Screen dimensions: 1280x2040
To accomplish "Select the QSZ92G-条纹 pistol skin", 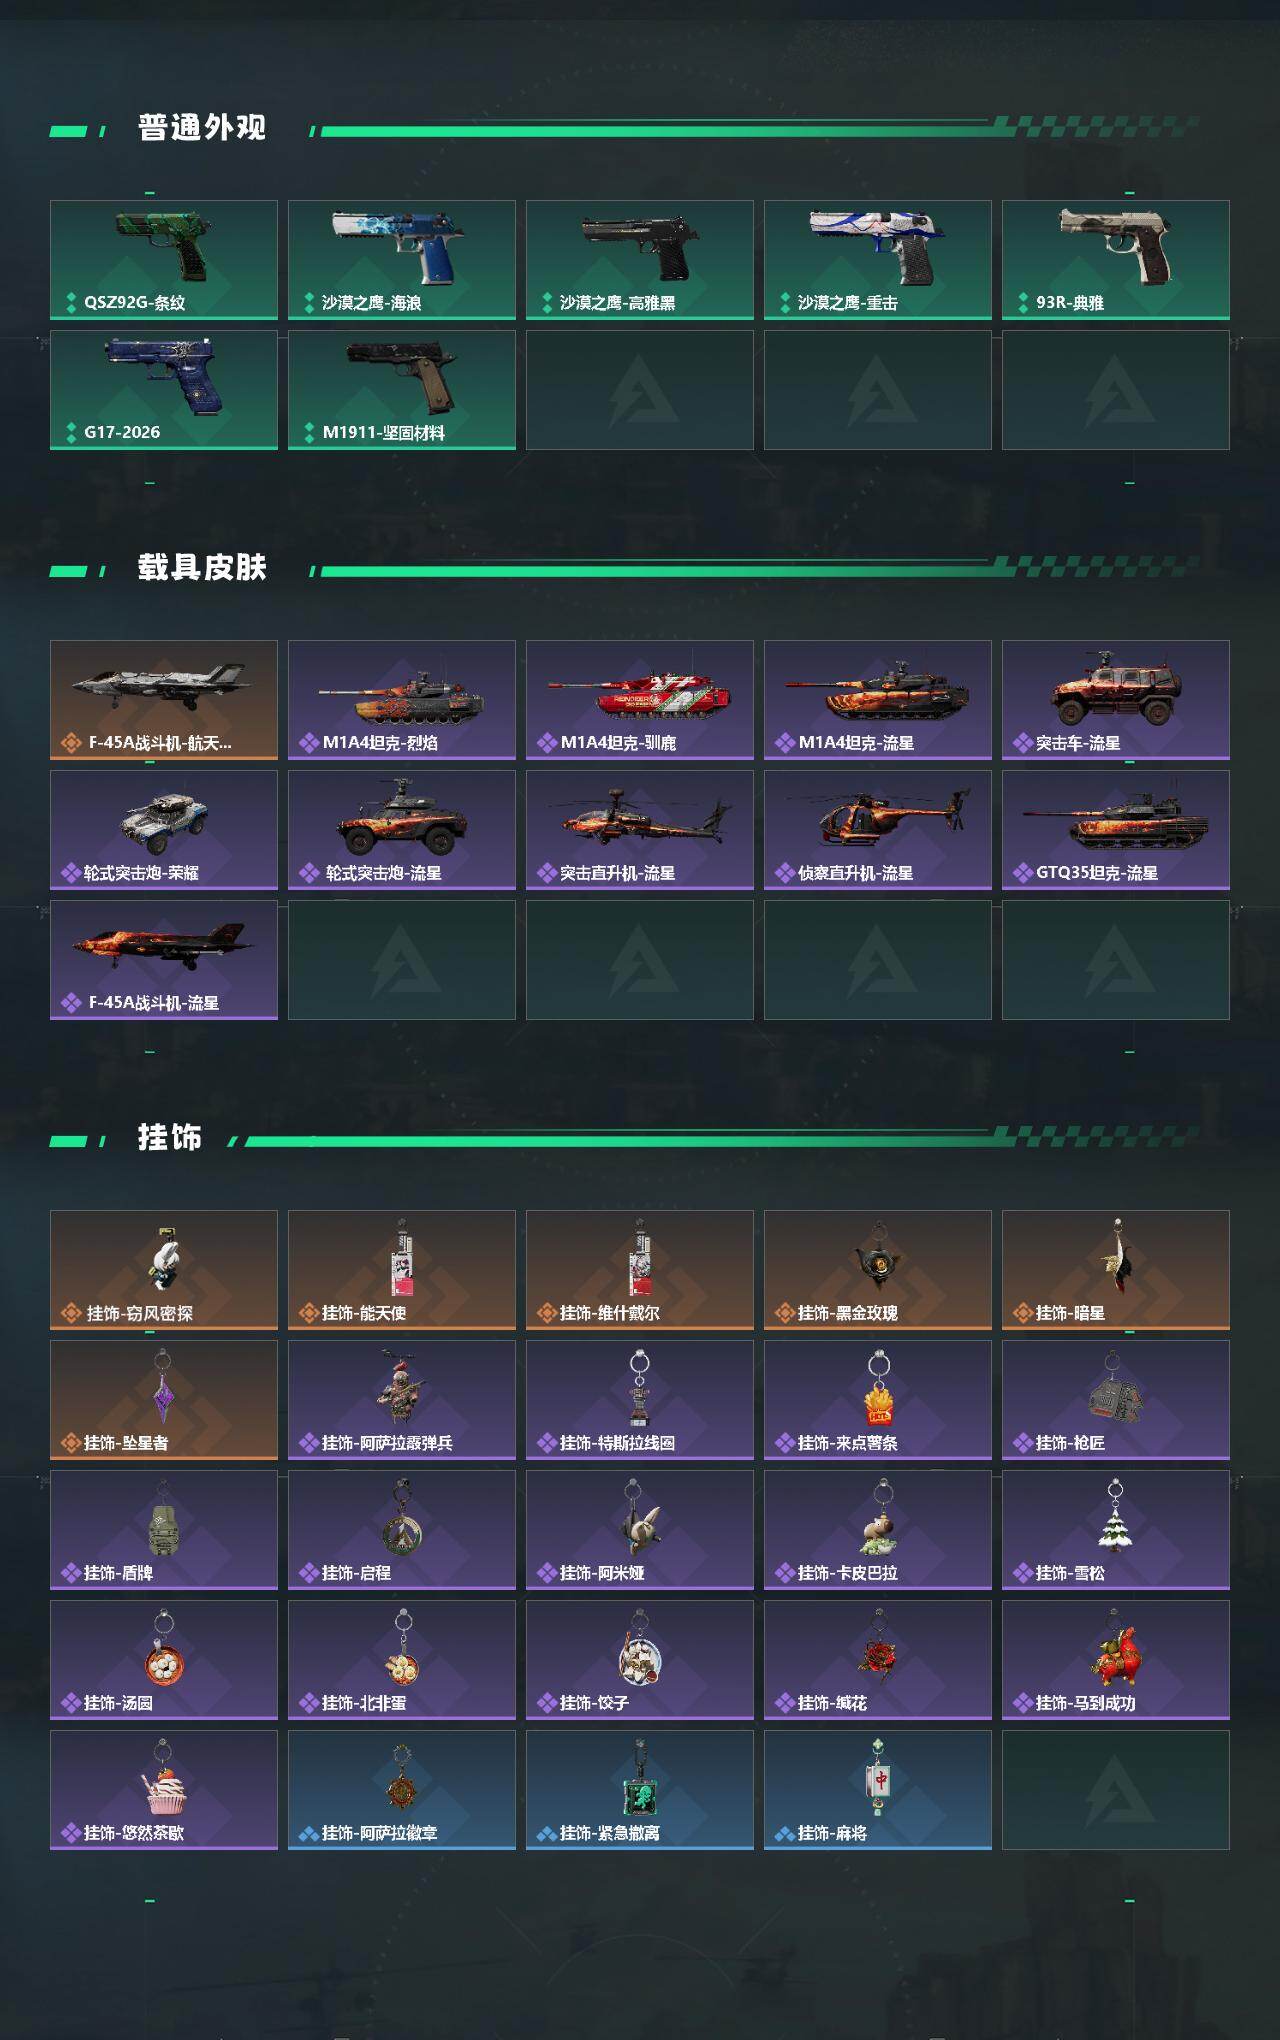I will click(x=164, y=260).
